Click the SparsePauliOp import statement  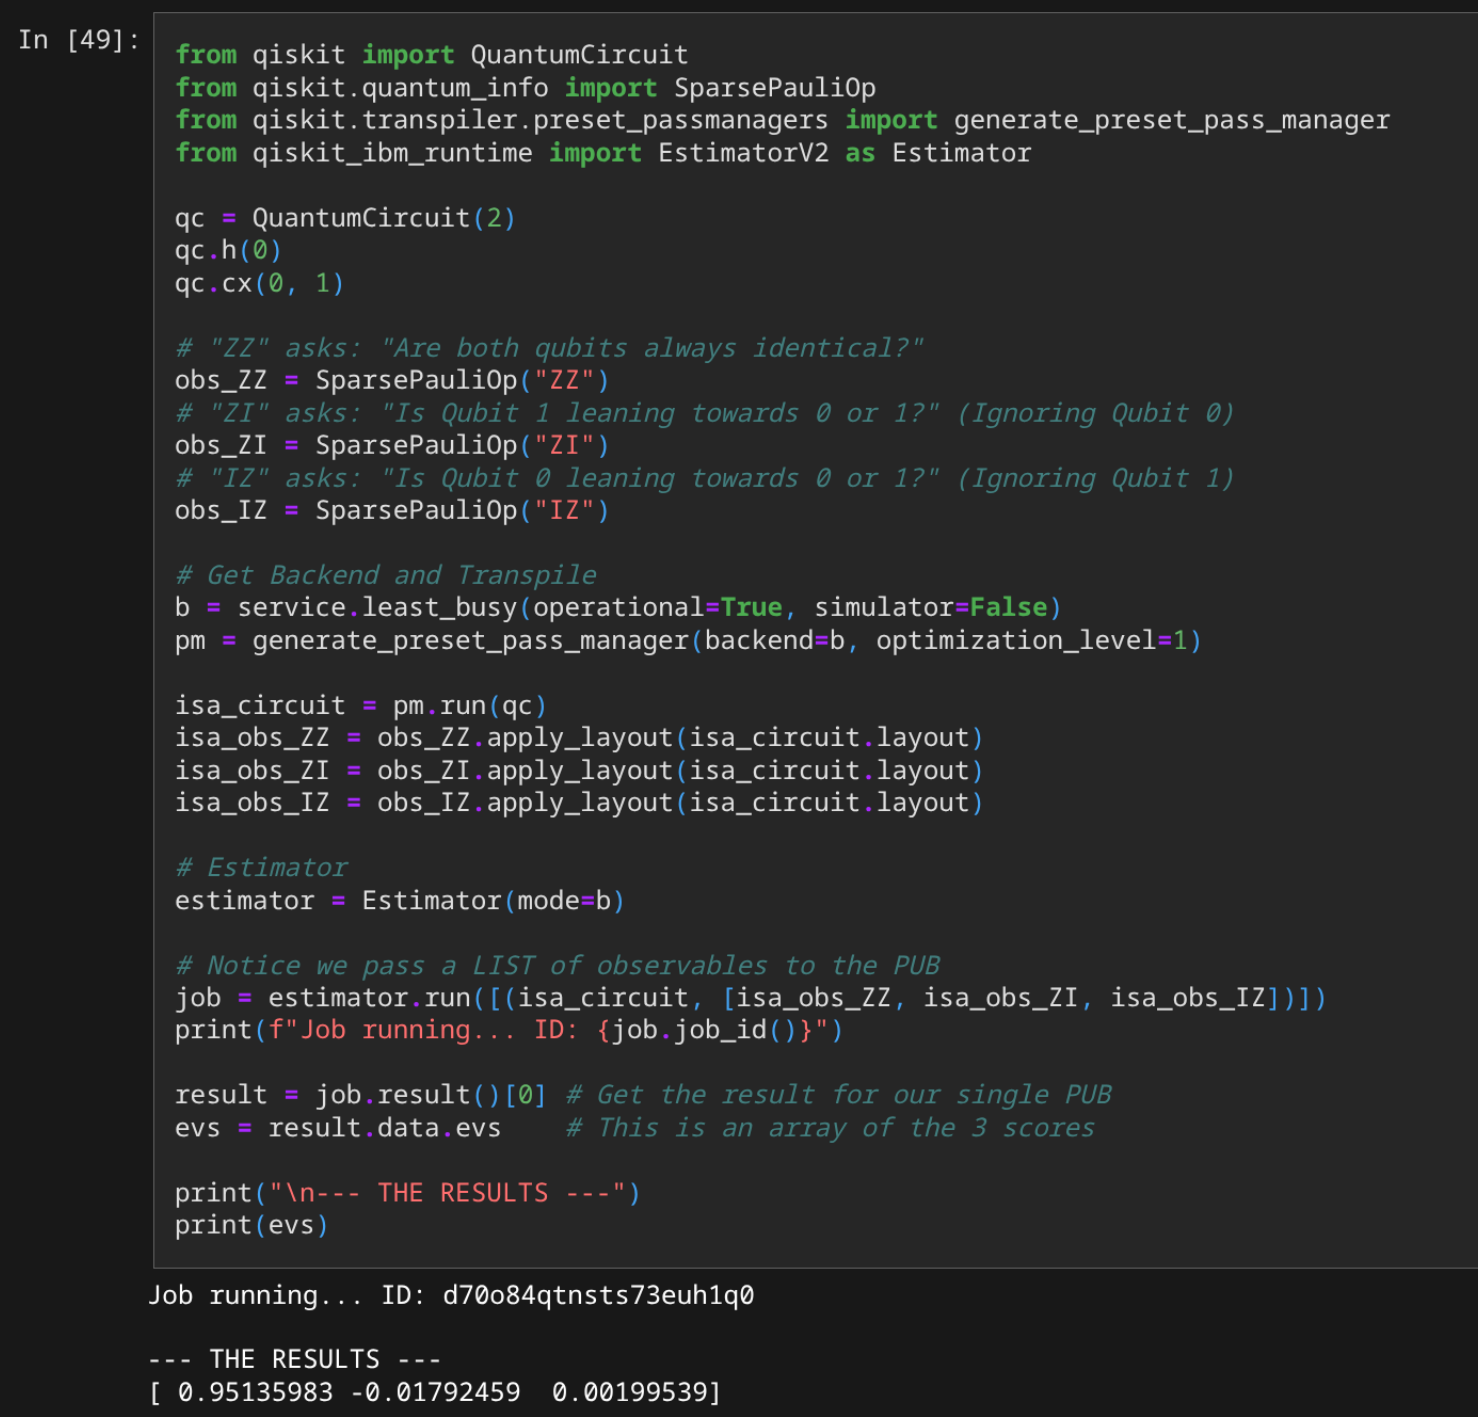coord(525,88)
